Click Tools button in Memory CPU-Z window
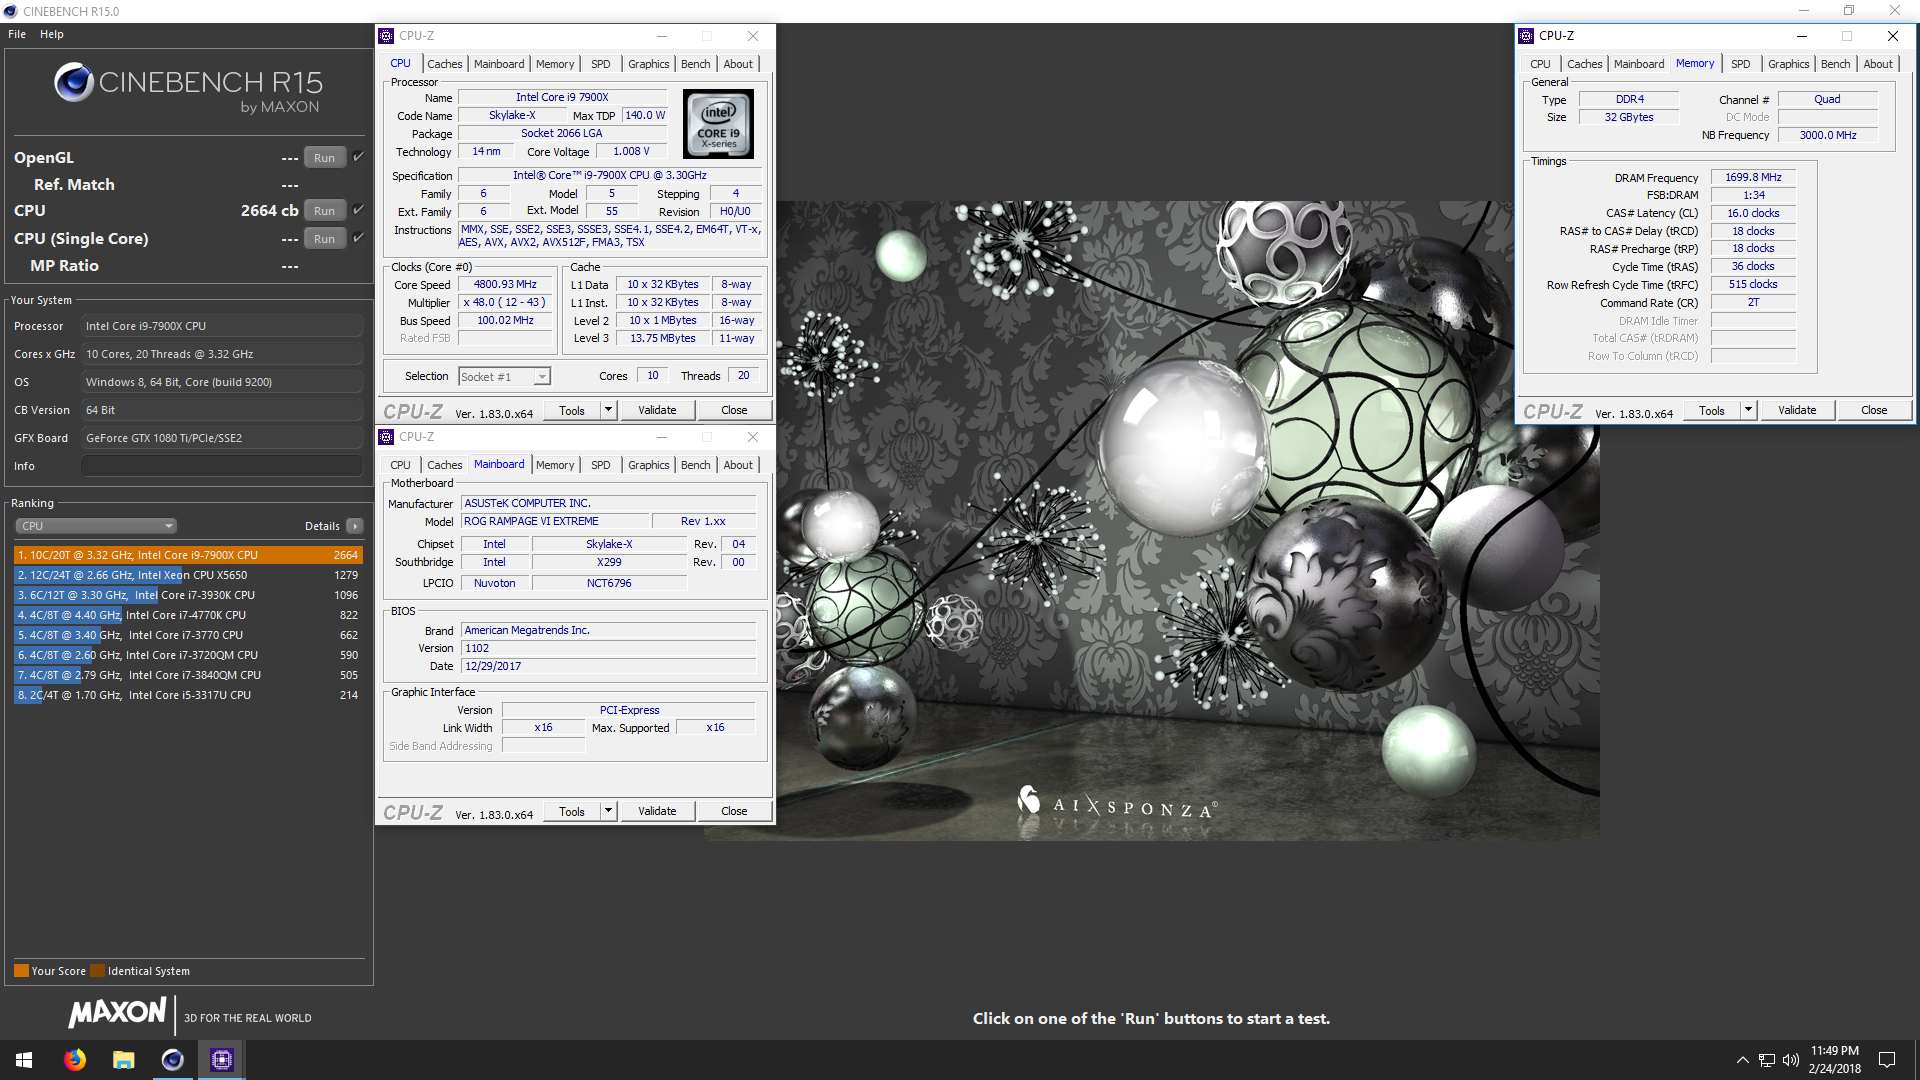1920x1080 pixels. [x=1712, y=410]
